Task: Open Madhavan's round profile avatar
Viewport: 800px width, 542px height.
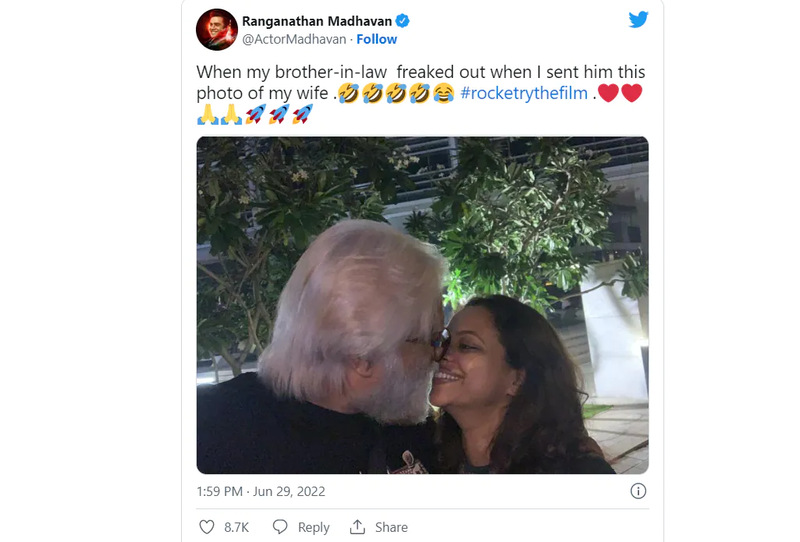Action: (x=217, y=30)
